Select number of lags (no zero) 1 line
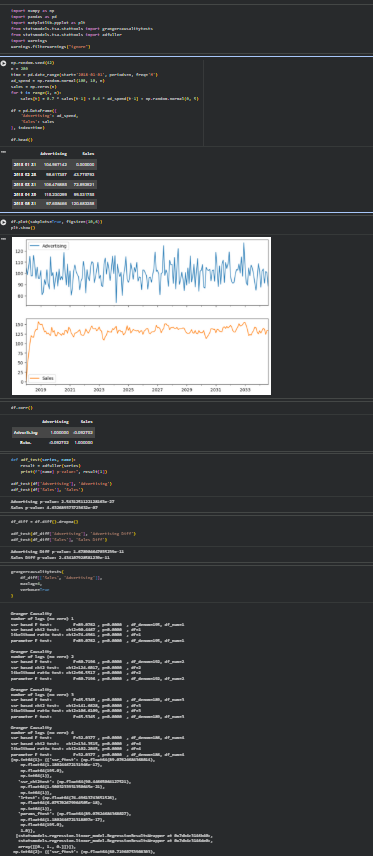Screen dimensions: 373x856 (42, 620)
